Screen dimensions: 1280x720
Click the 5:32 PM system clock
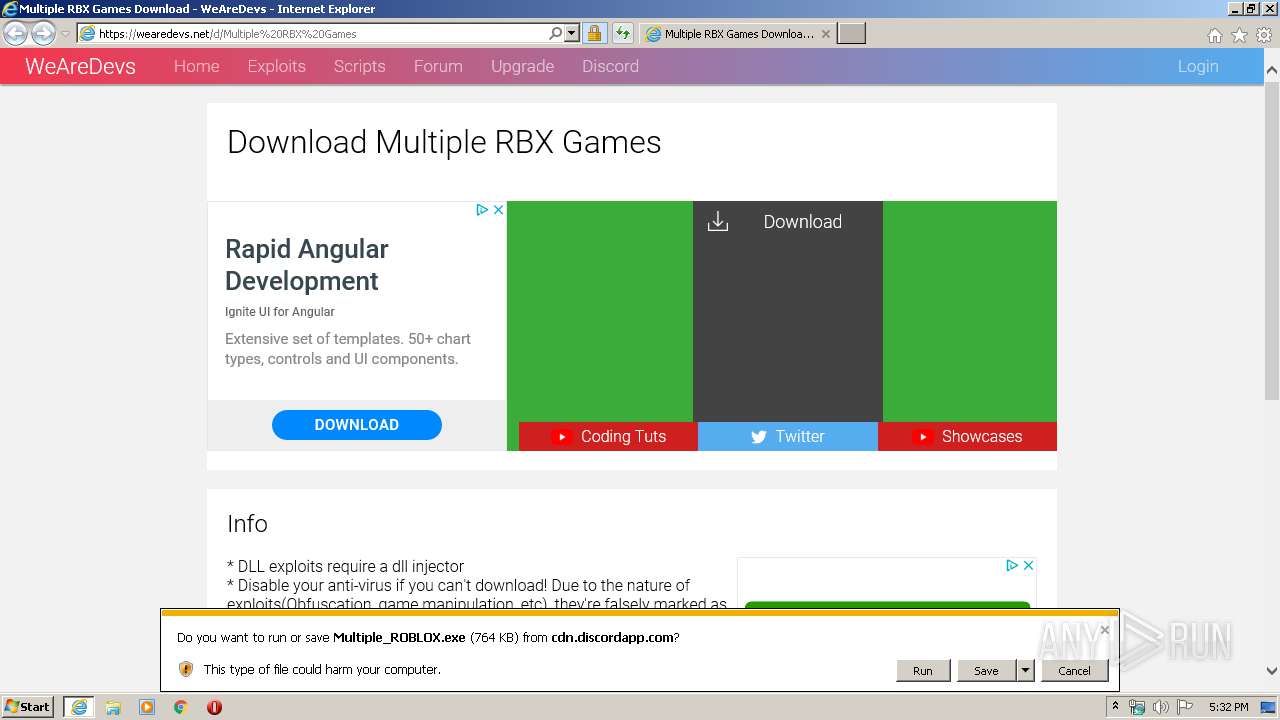[x=1228, y=707]
